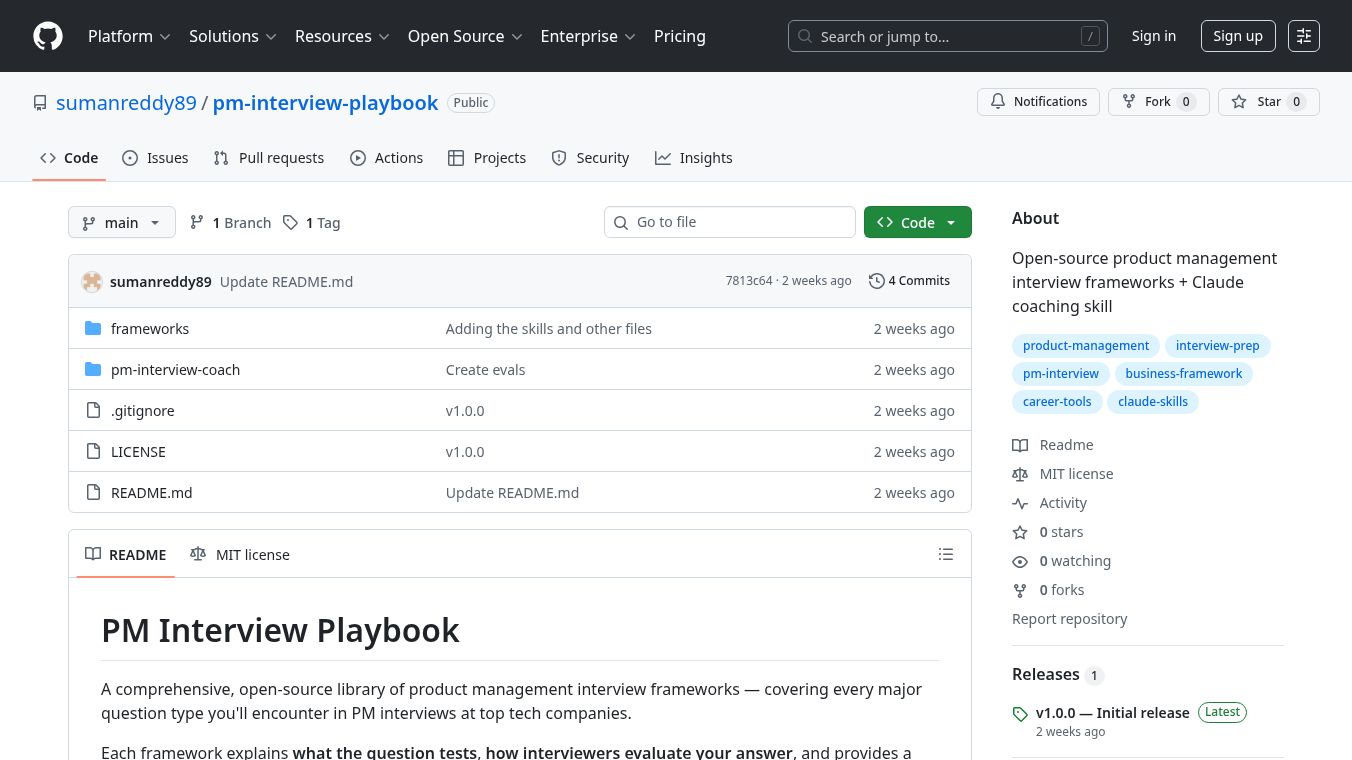The image size is (1352, 760).
Task: Fork the repository
Action: click(1158, 102)
